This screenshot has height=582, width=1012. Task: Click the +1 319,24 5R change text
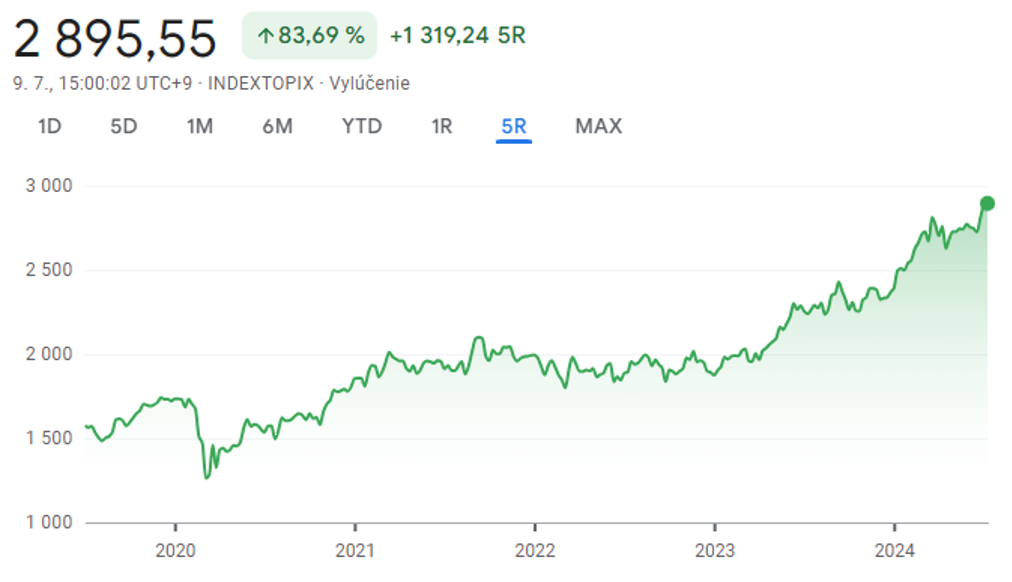pos(457,36)
